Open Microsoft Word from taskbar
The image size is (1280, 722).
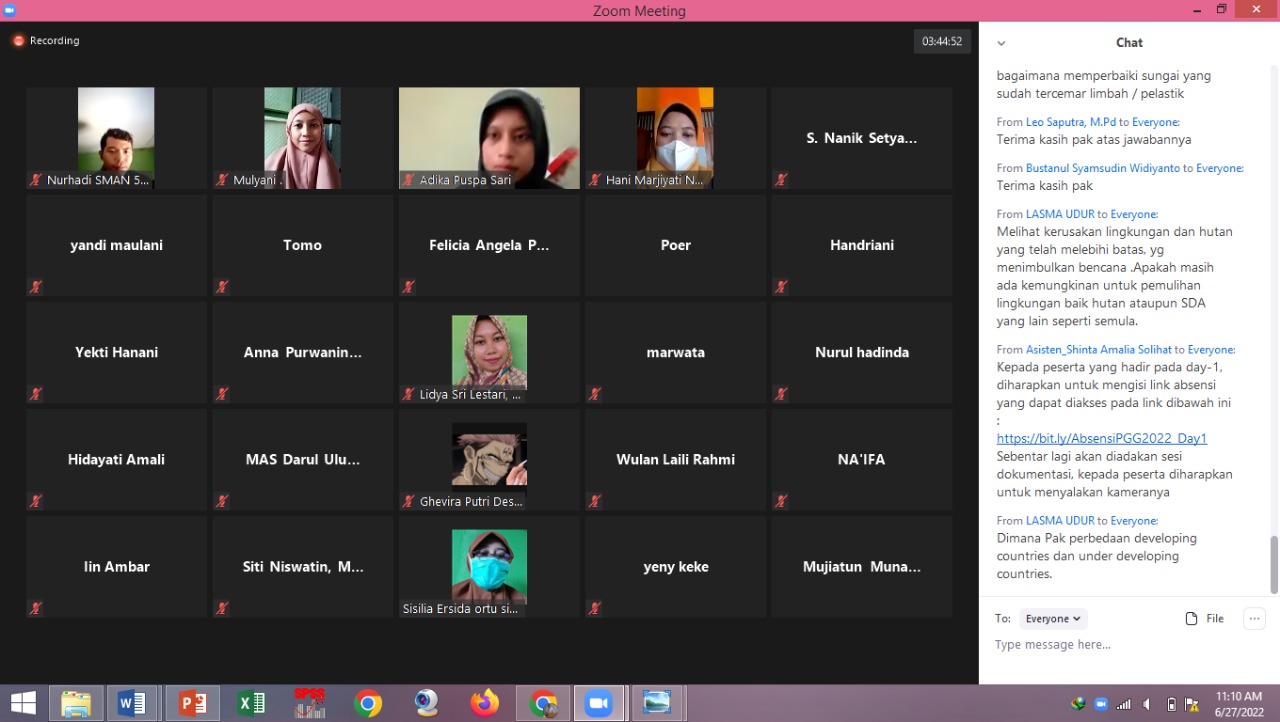click(132, 704)
